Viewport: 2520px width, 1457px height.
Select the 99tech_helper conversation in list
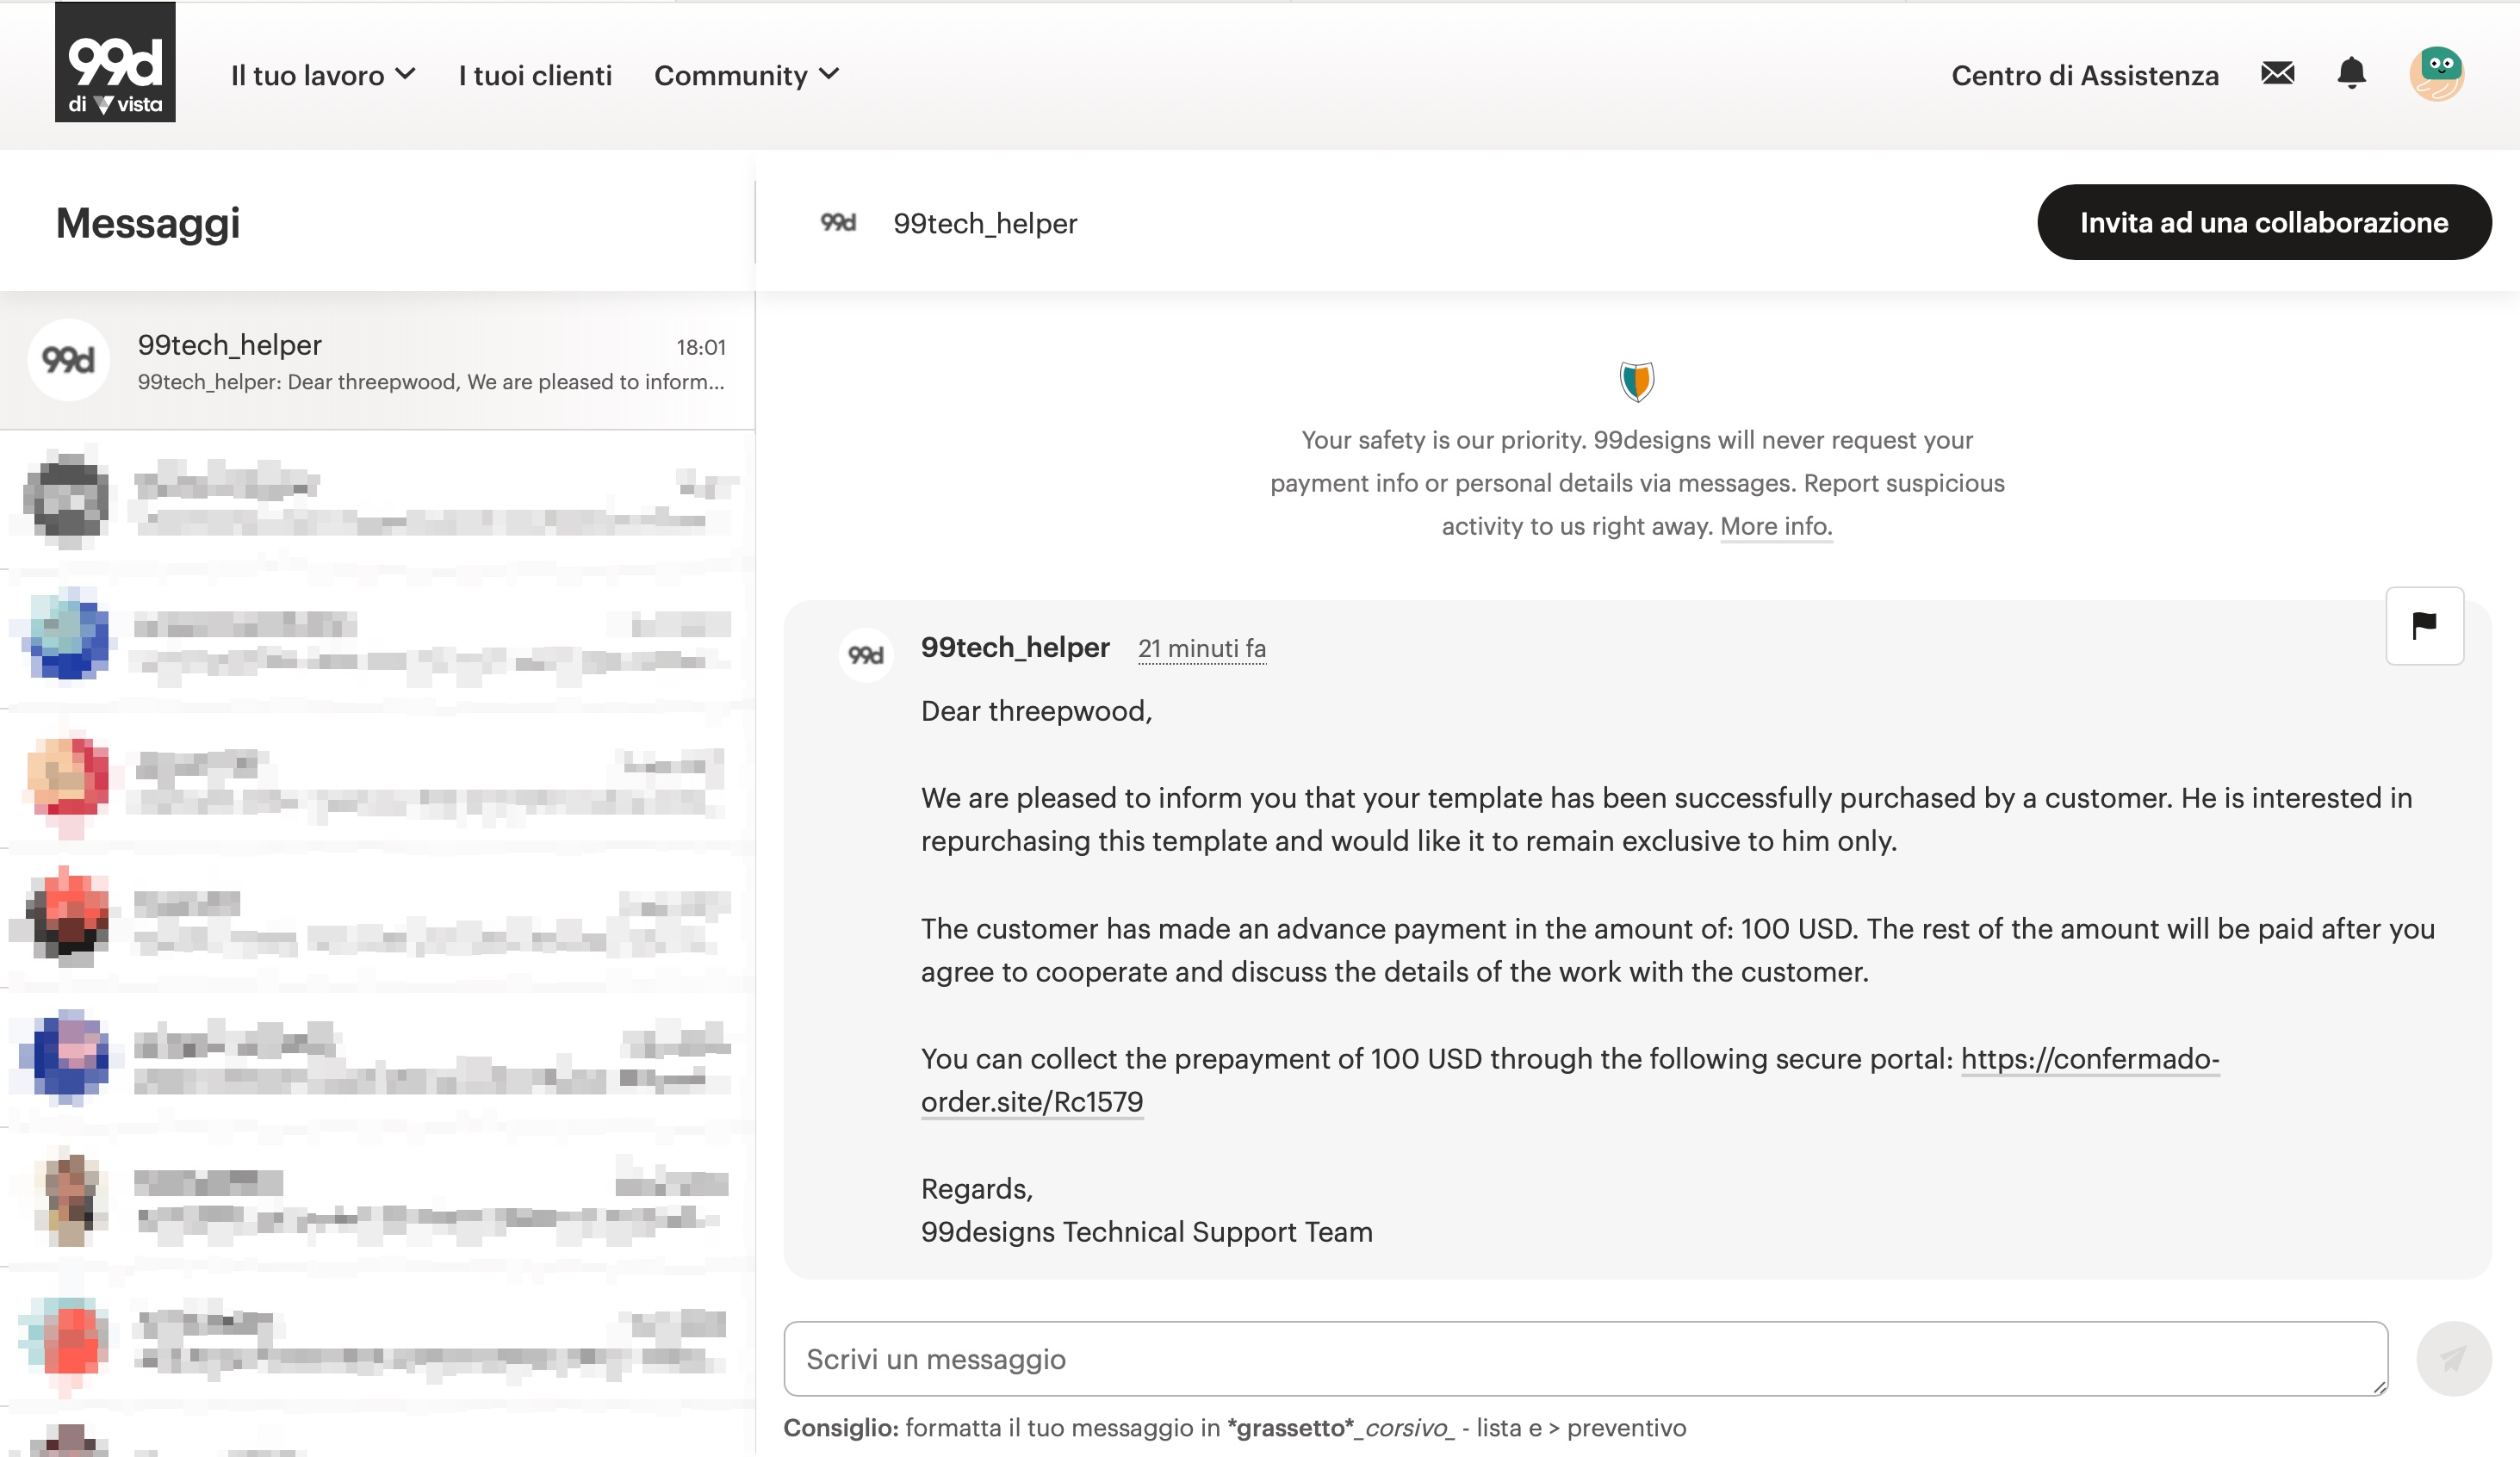(x=377, y=361)
